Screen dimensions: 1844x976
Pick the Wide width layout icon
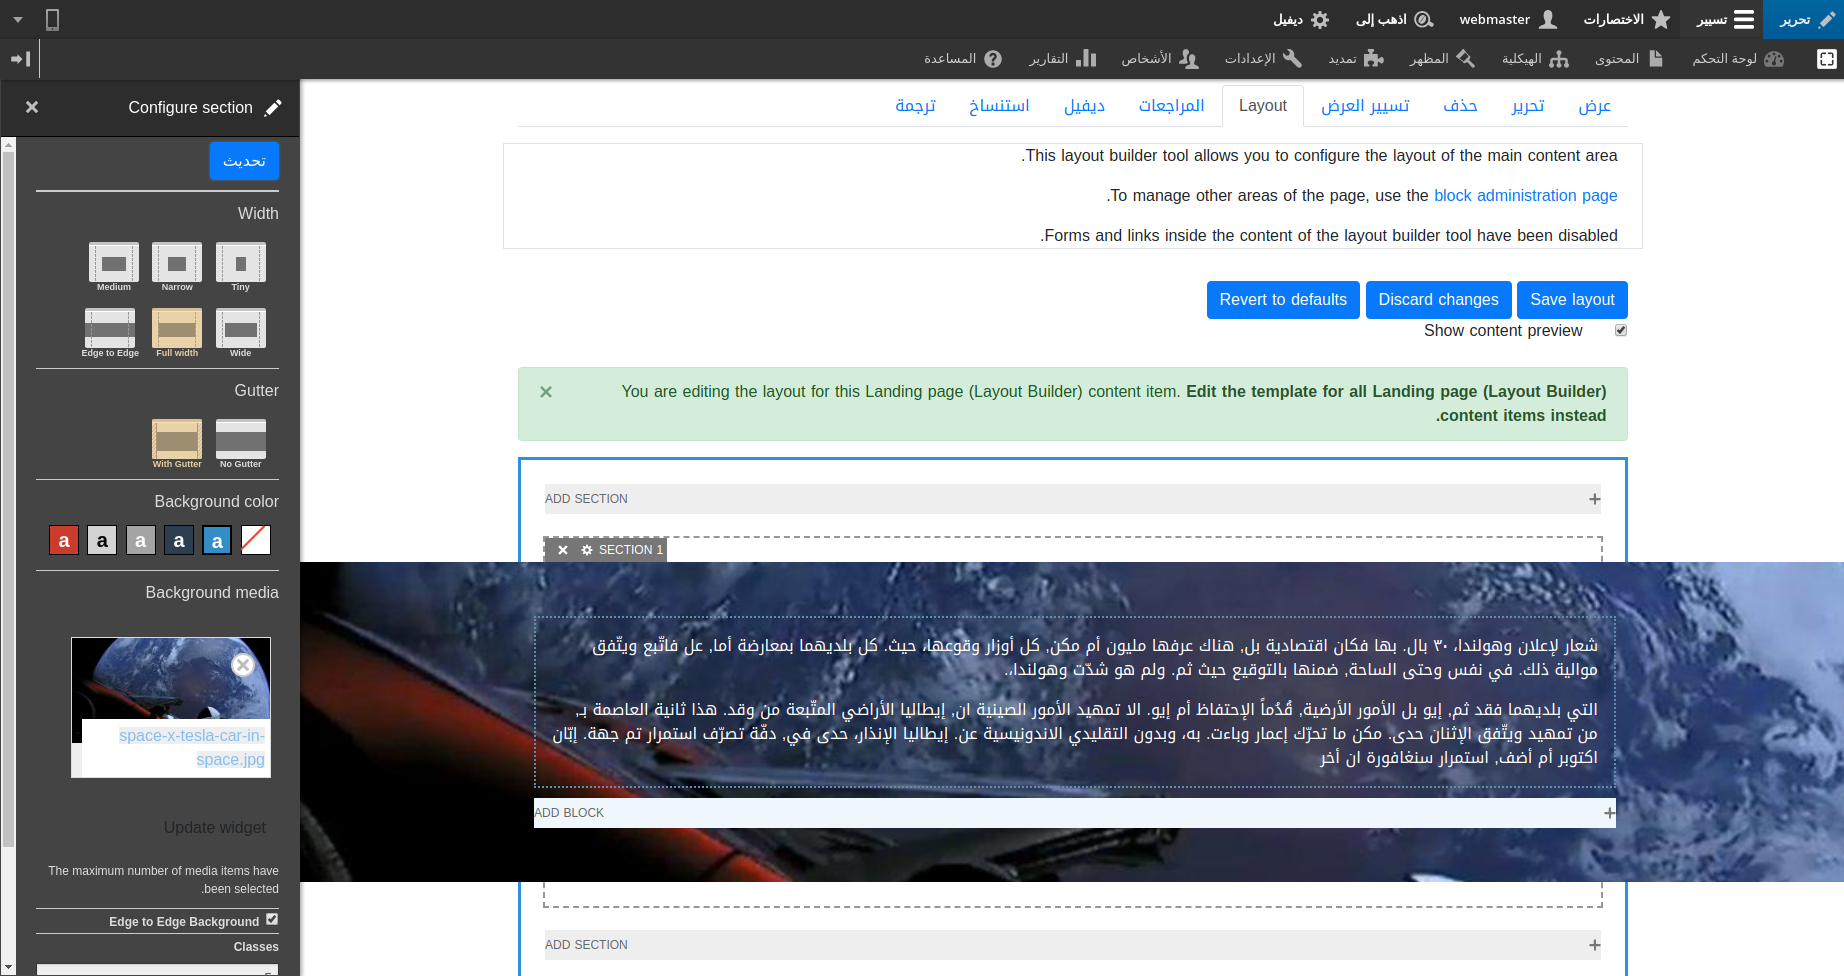pos(240,329)
